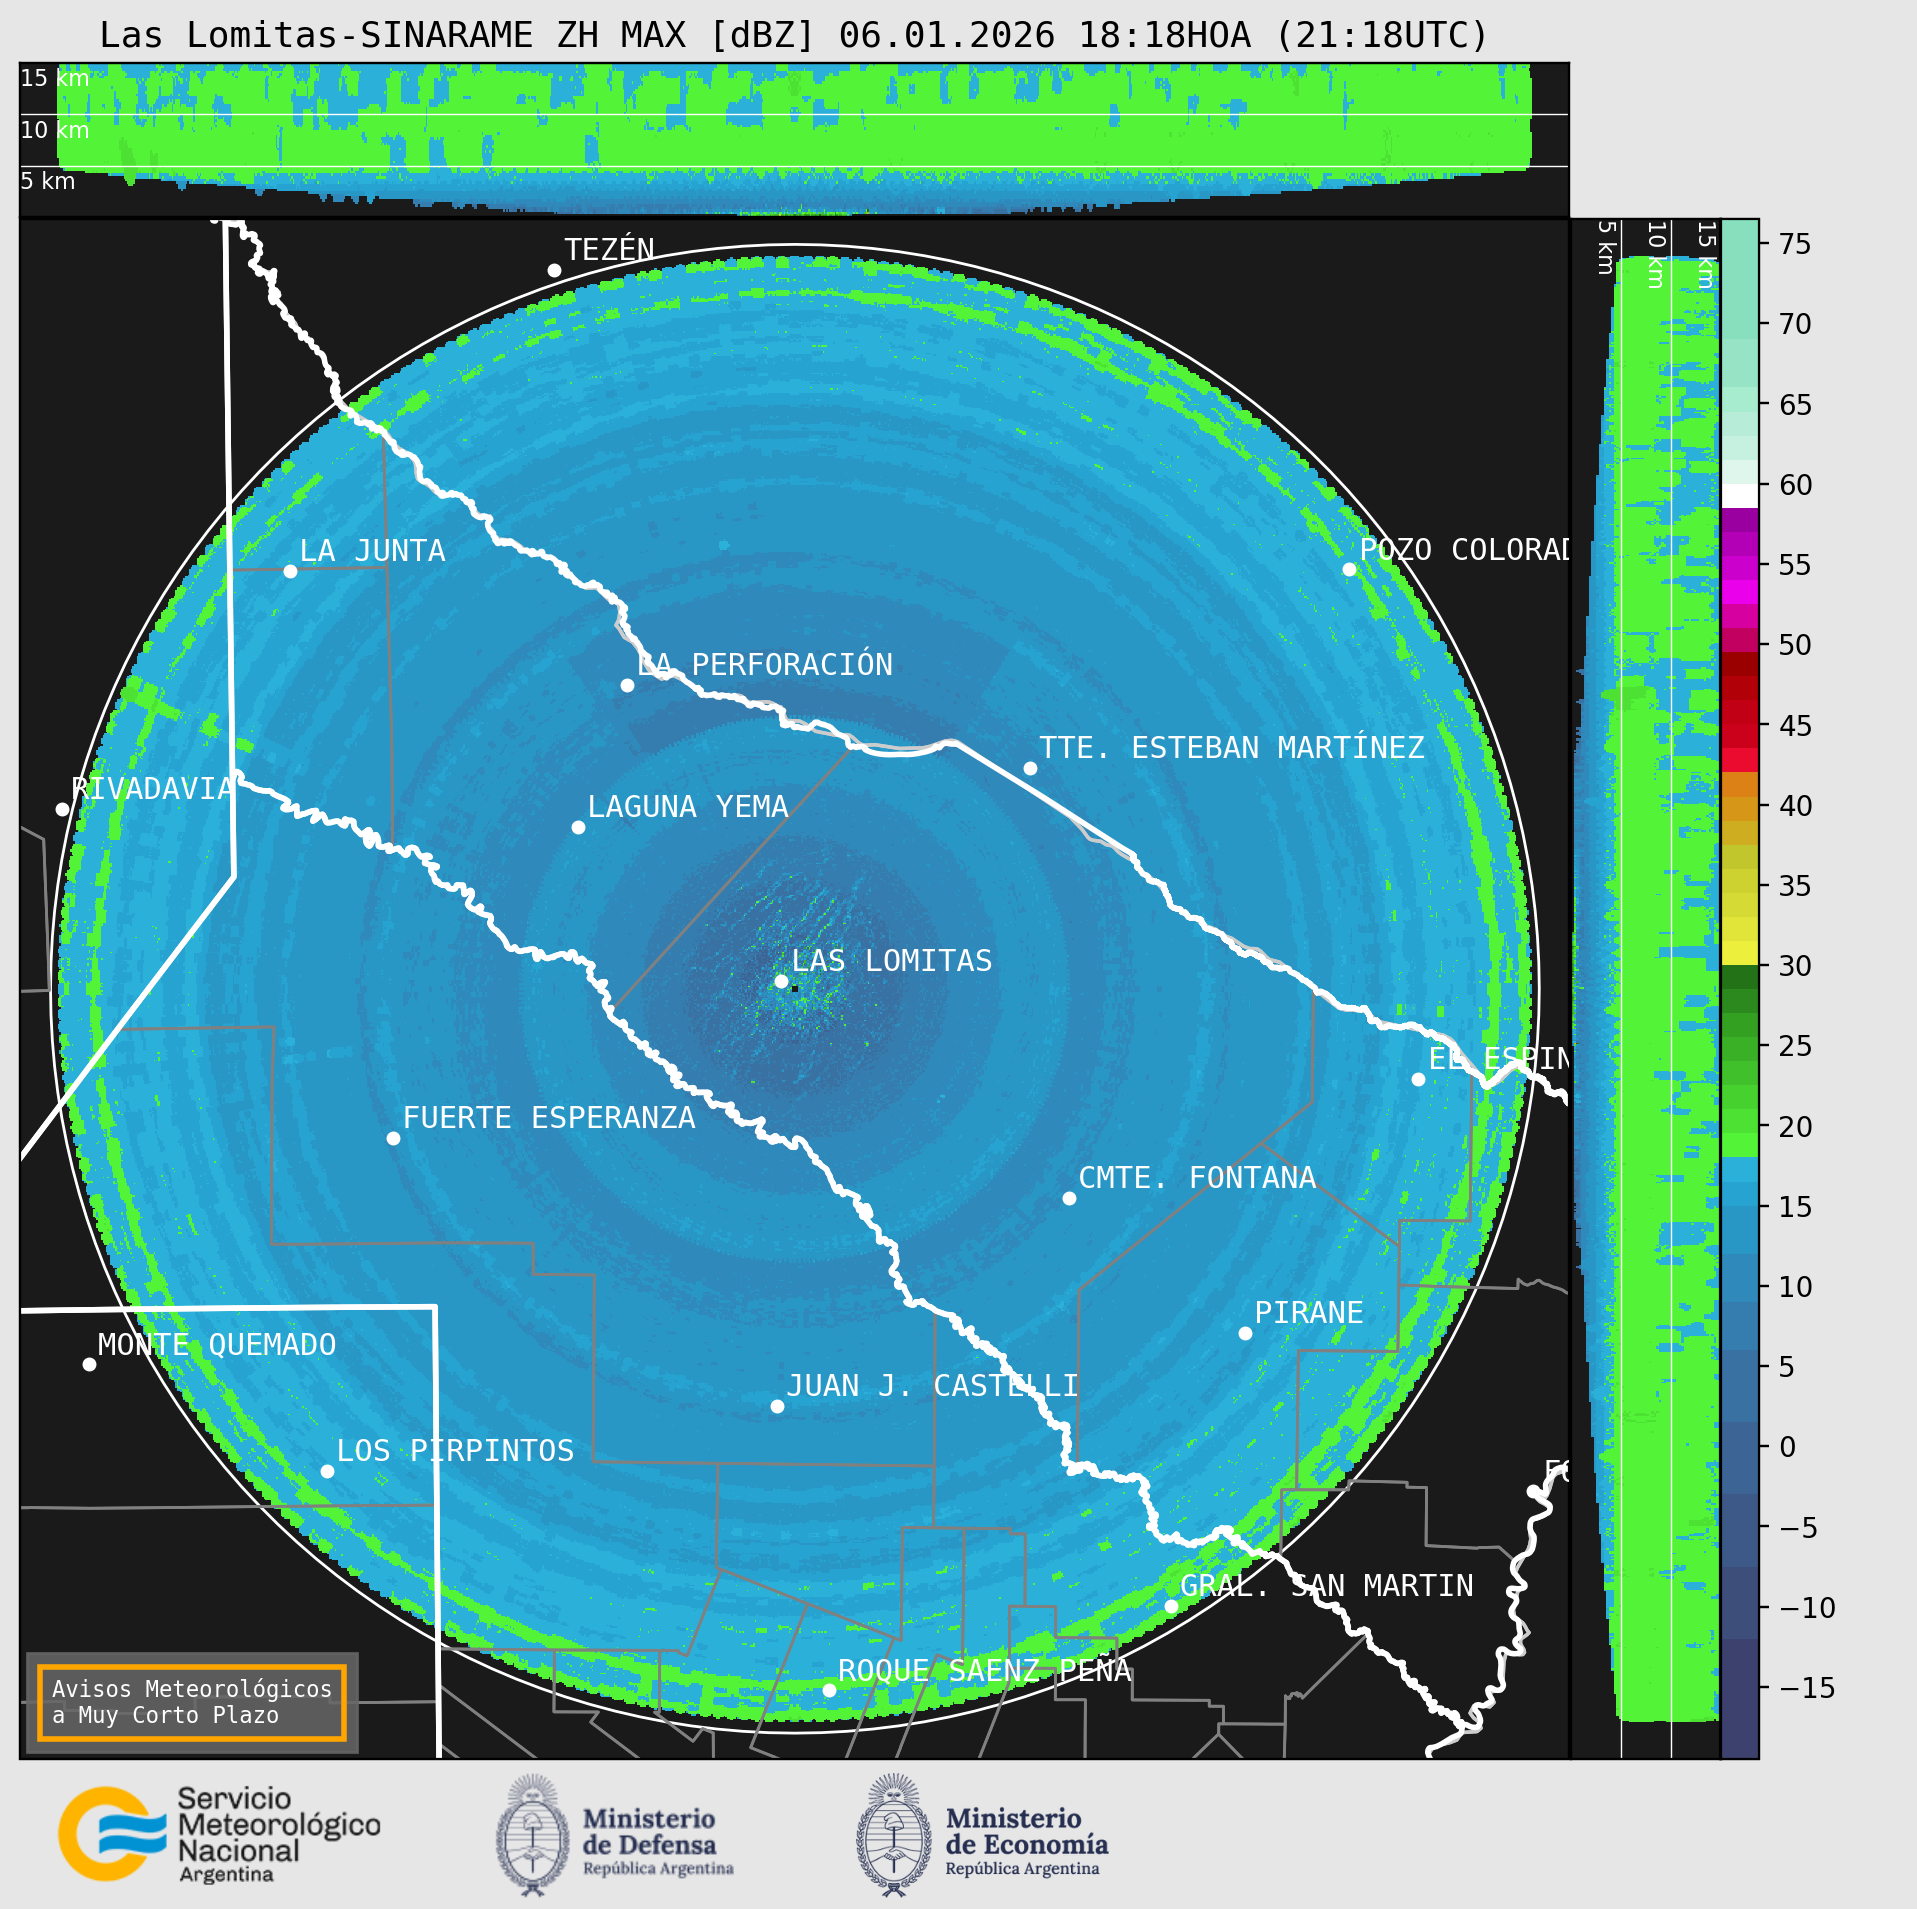Click the MONTE QUEMADO map label
The width and height of the screenshot is (1917, 1909).
[217, 1345]
